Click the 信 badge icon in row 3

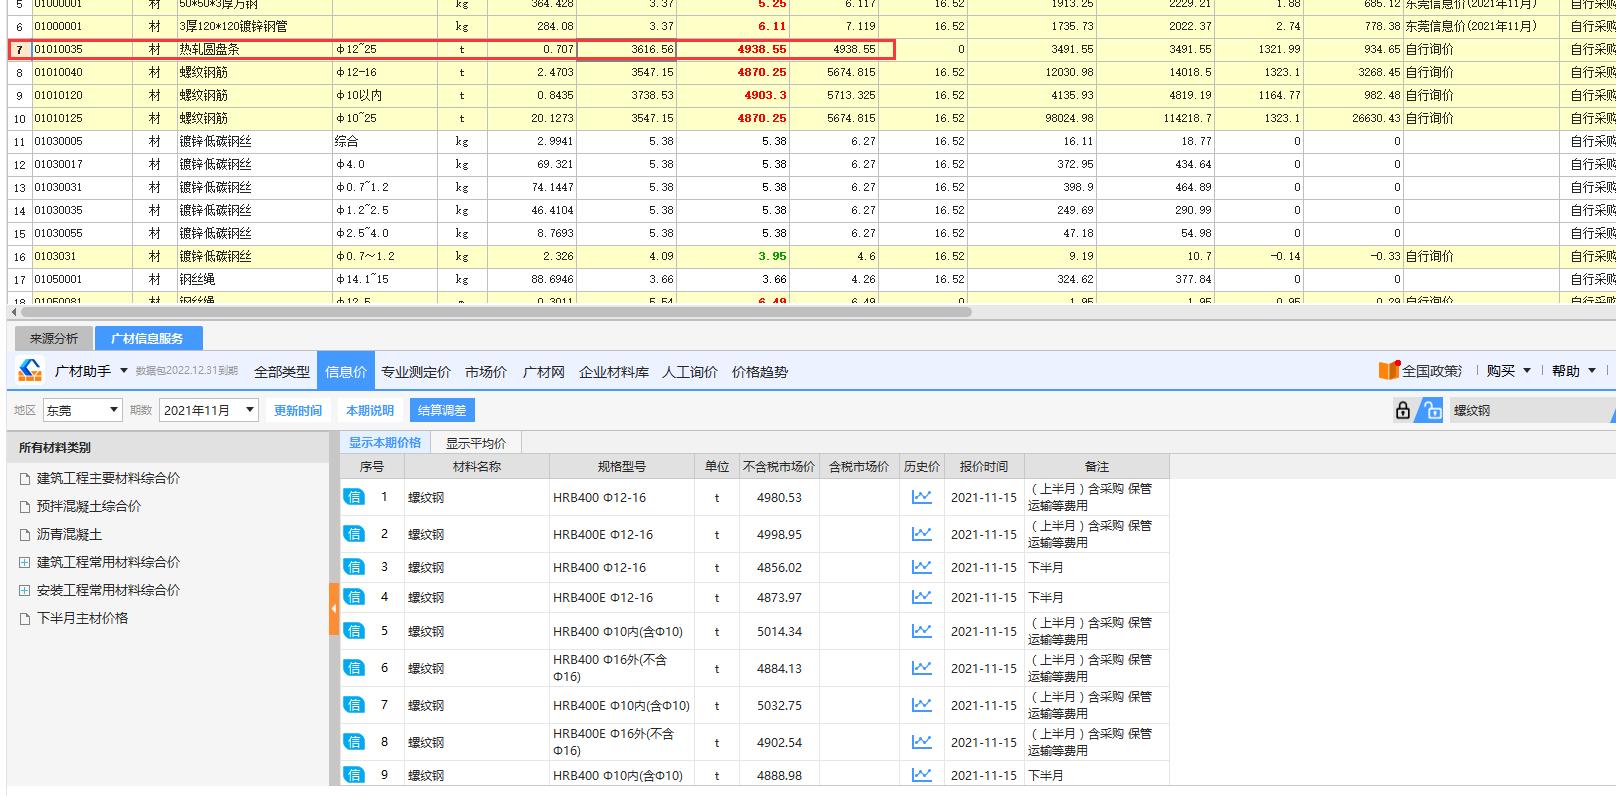coord(354,567)
